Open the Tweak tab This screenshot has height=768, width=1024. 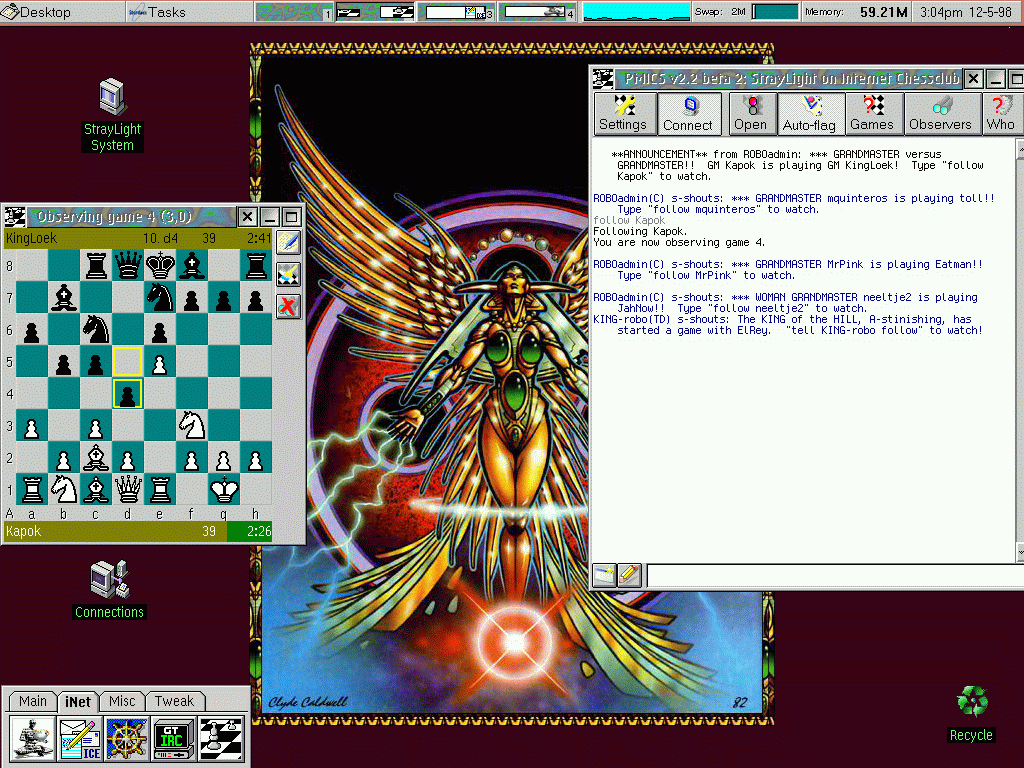174,701
